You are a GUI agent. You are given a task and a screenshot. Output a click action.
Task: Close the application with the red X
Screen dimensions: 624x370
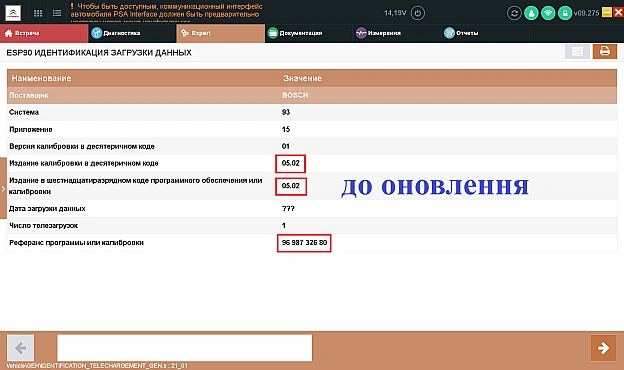[618, 12]
